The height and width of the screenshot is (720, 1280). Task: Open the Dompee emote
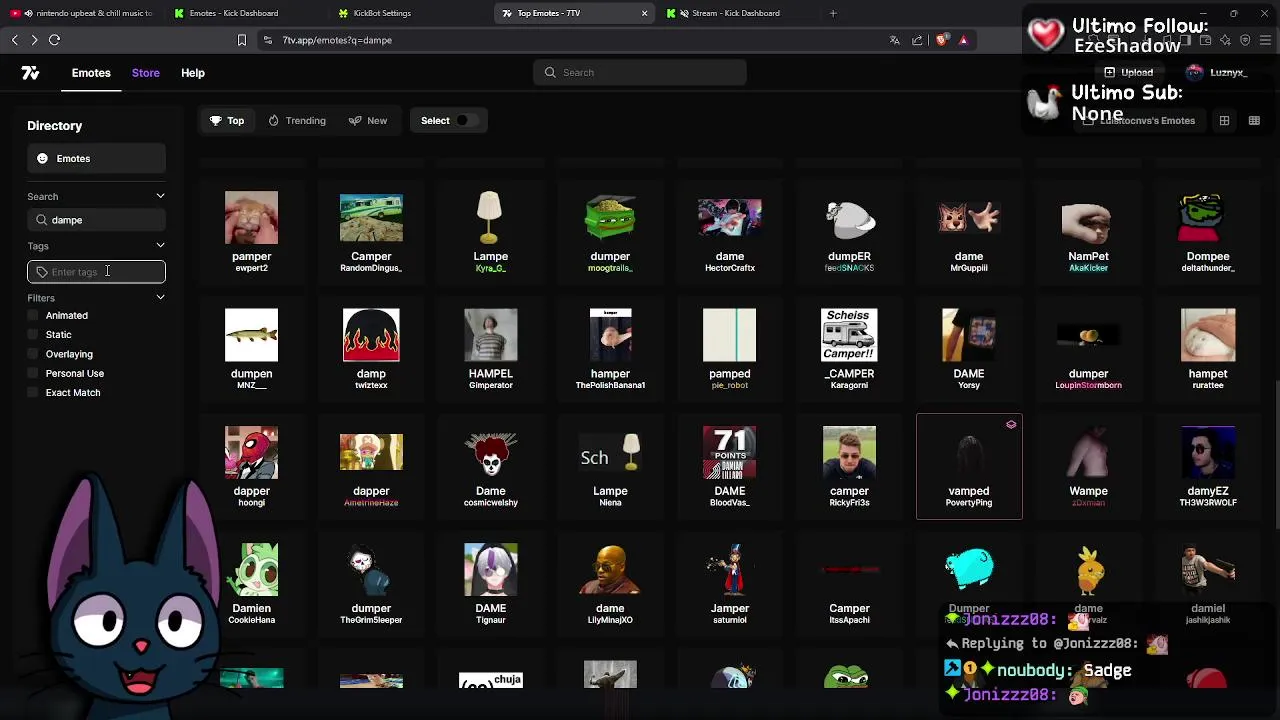click(x=1208, y=231)
